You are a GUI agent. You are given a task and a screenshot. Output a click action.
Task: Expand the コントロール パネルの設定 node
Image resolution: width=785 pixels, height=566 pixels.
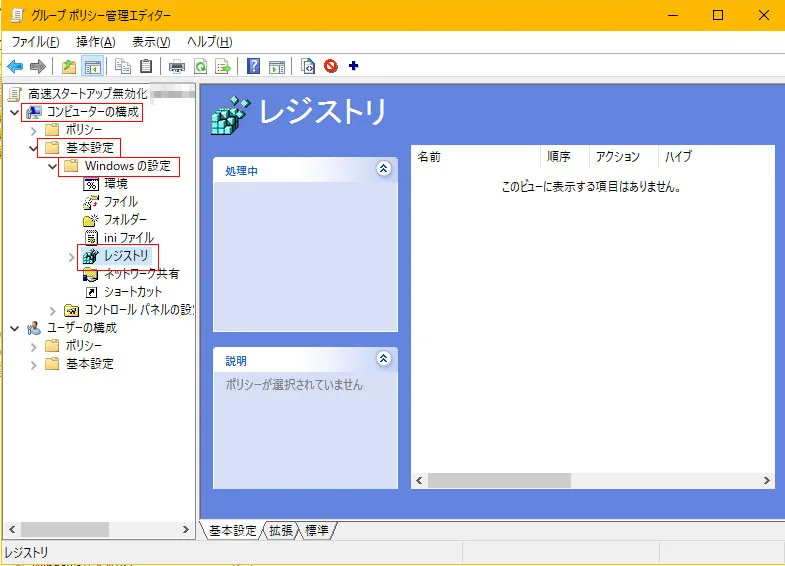53,310
